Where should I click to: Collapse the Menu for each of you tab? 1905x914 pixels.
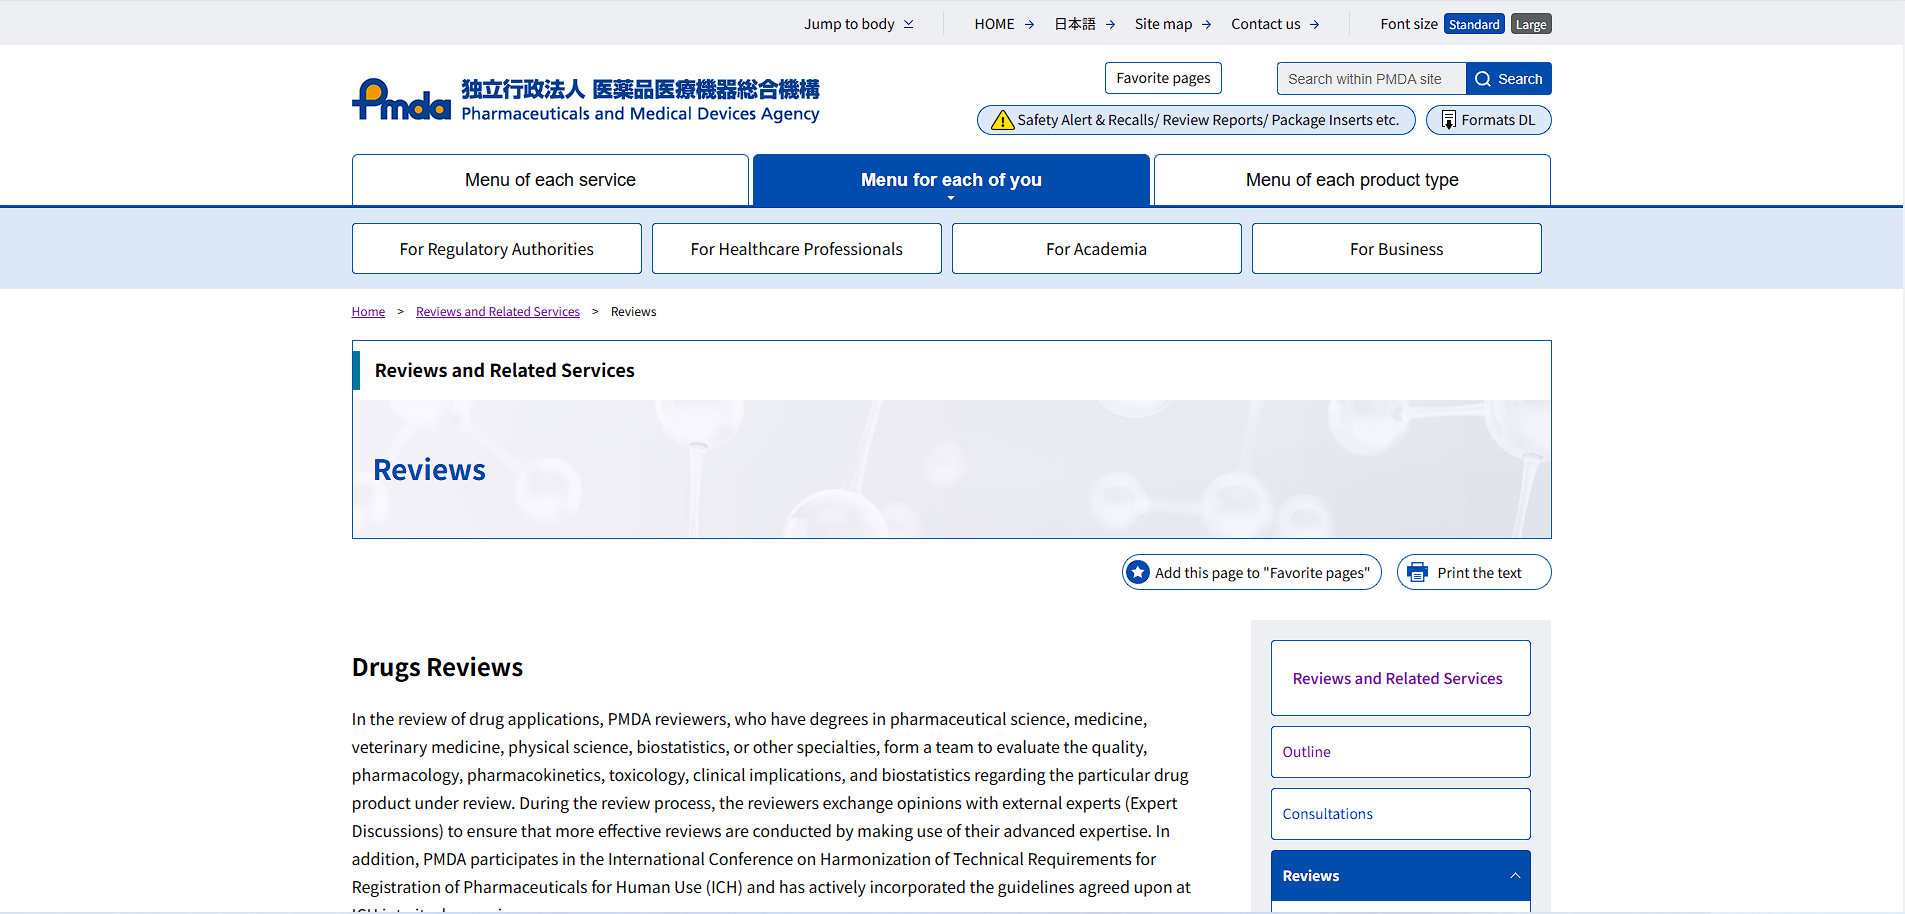pos(950,180)
